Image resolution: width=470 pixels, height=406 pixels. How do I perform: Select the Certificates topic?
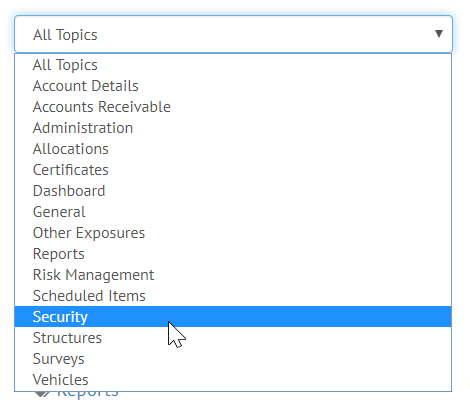coord(233,170)
